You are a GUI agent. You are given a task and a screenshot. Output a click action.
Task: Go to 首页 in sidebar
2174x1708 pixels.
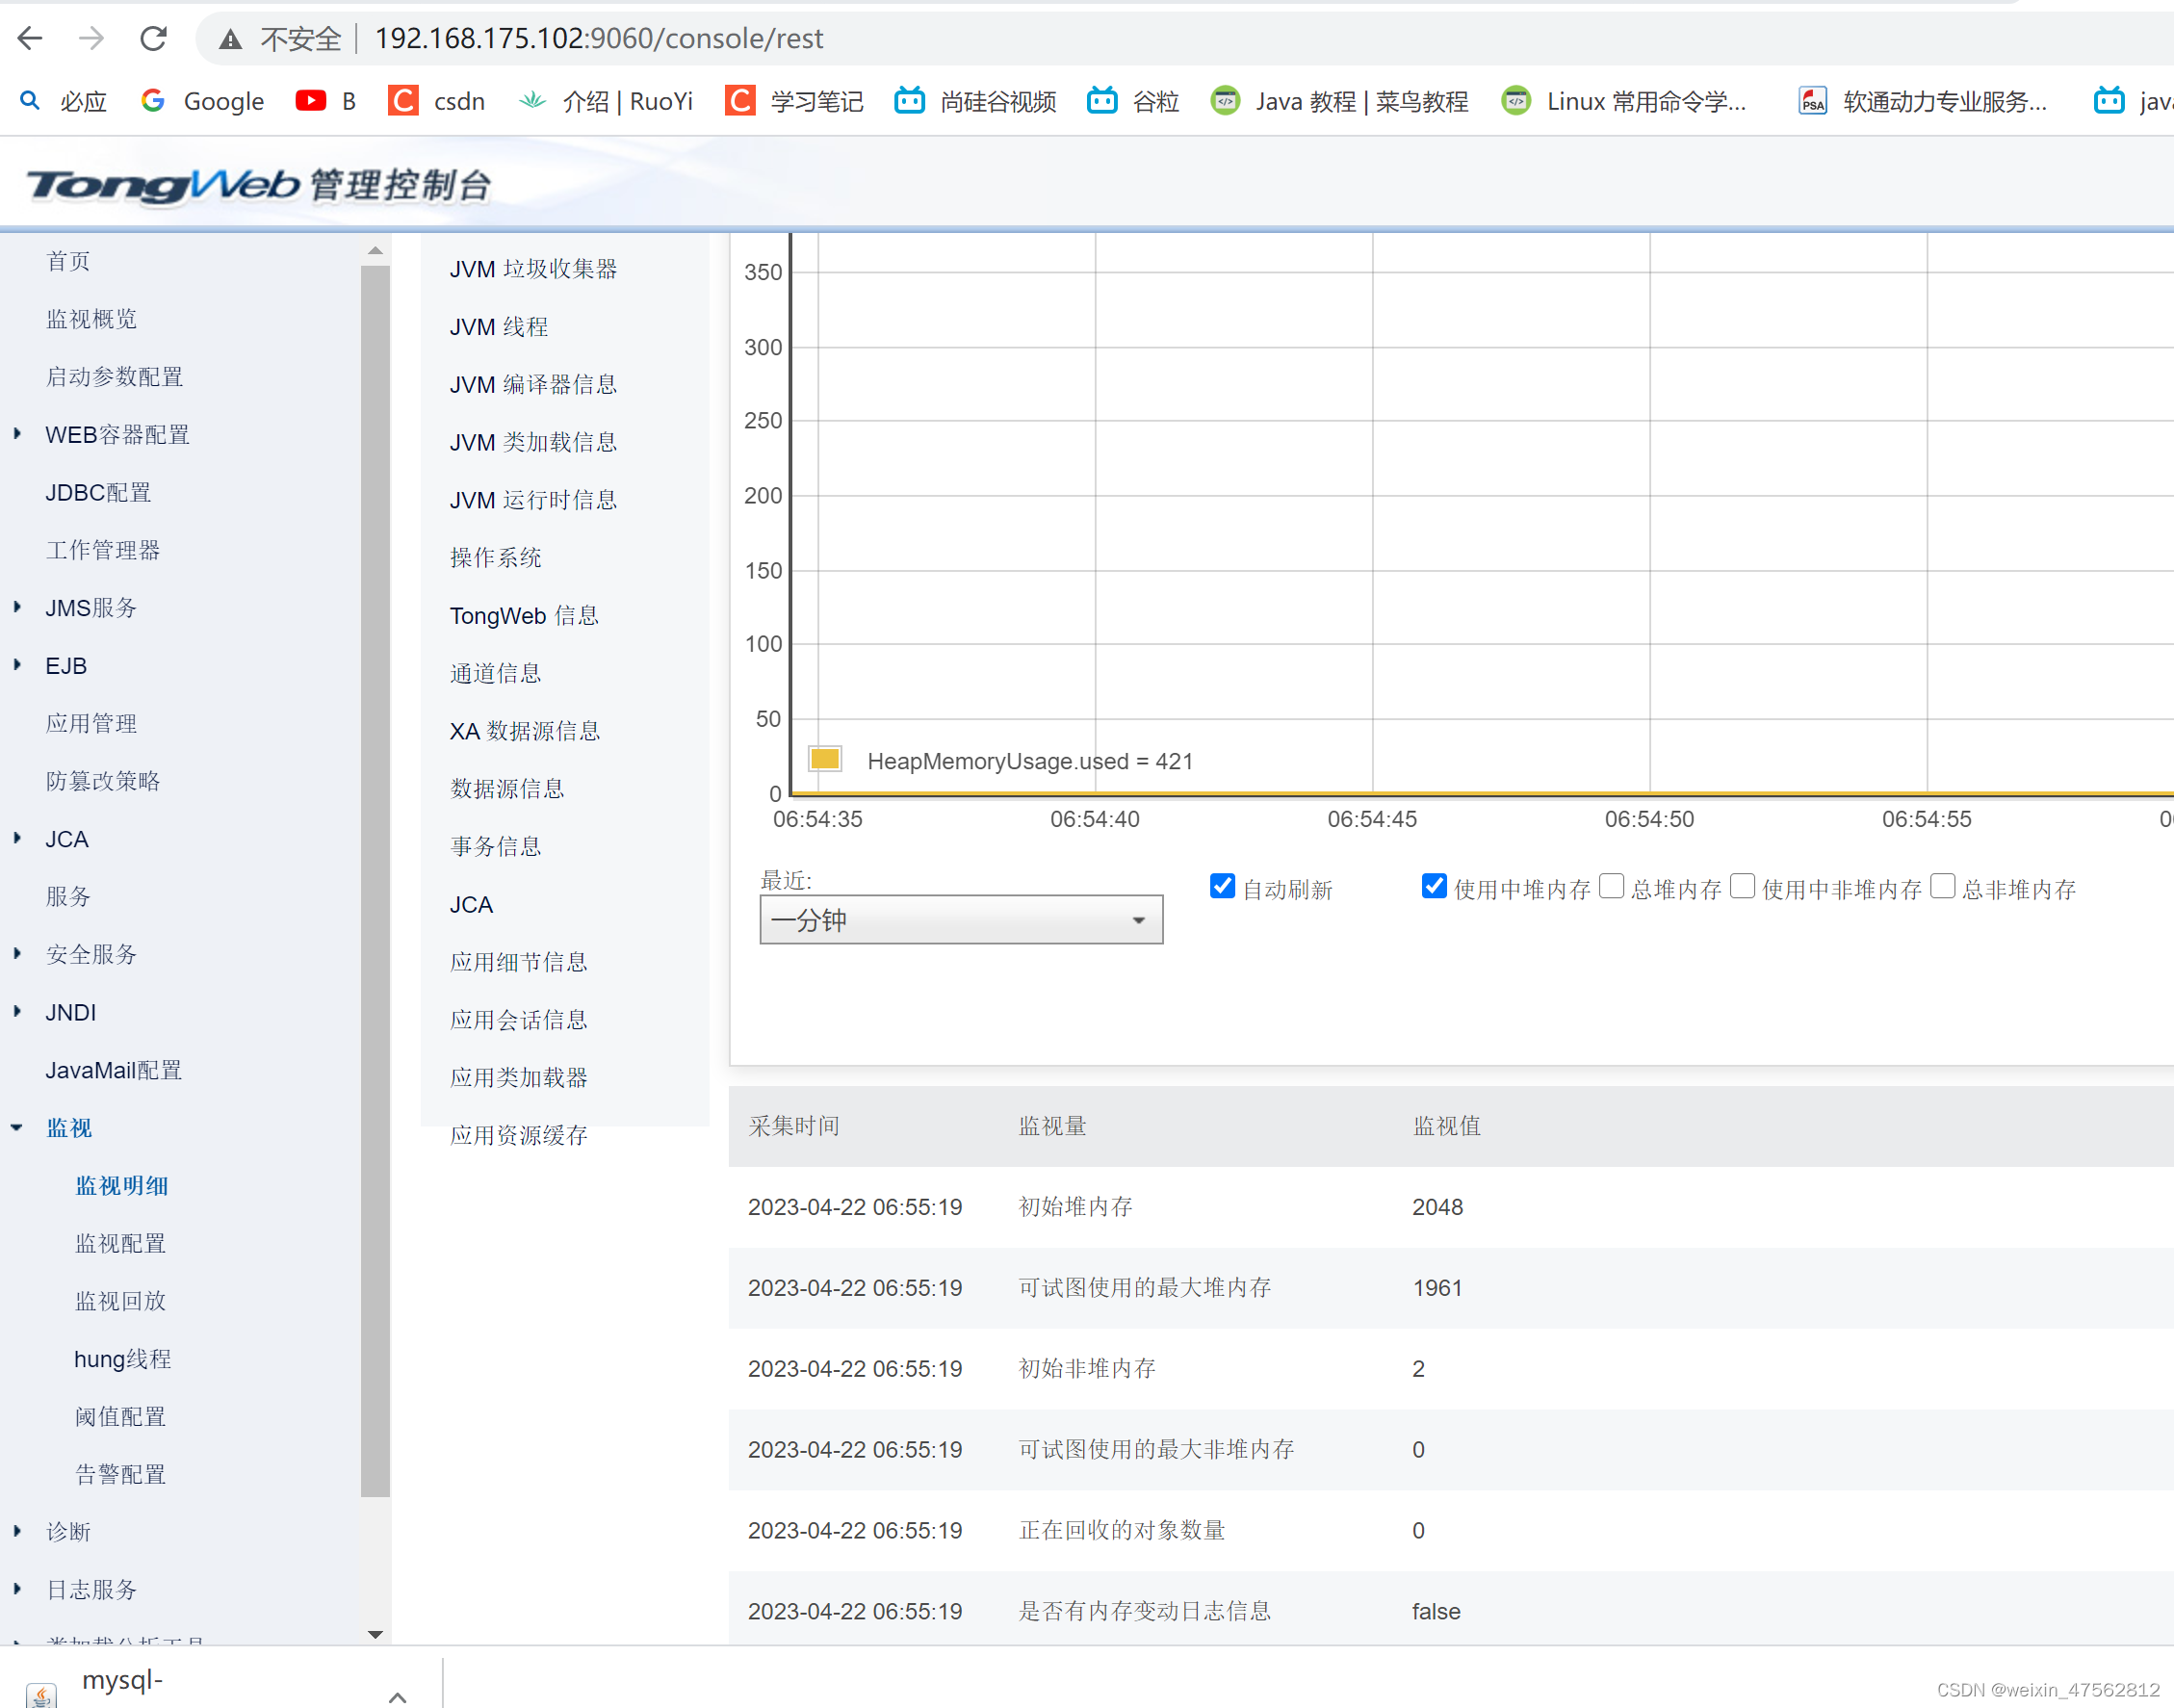68,261
